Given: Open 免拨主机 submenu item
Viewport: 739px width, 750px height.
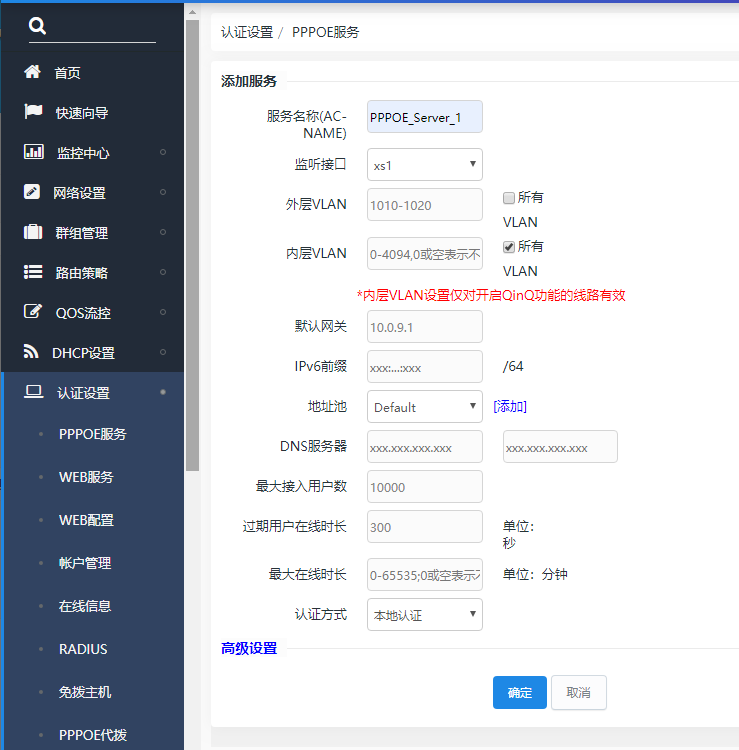Looking at the screenshot, I should tap(85, 692).
